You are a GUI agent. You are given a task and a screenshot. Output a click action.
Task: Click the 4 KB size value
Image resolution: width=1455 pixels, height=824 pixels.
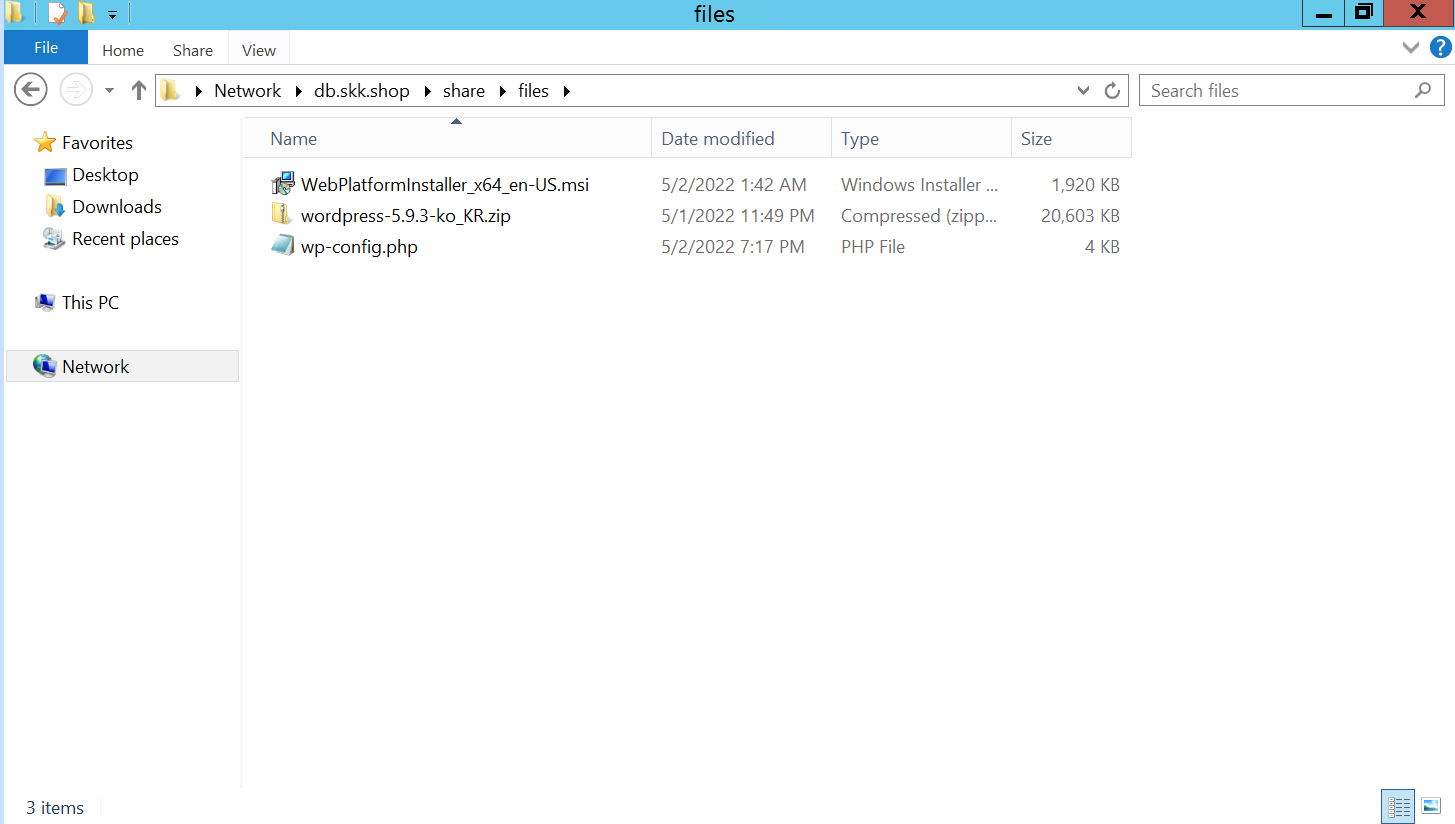(x=1102, y=247)
